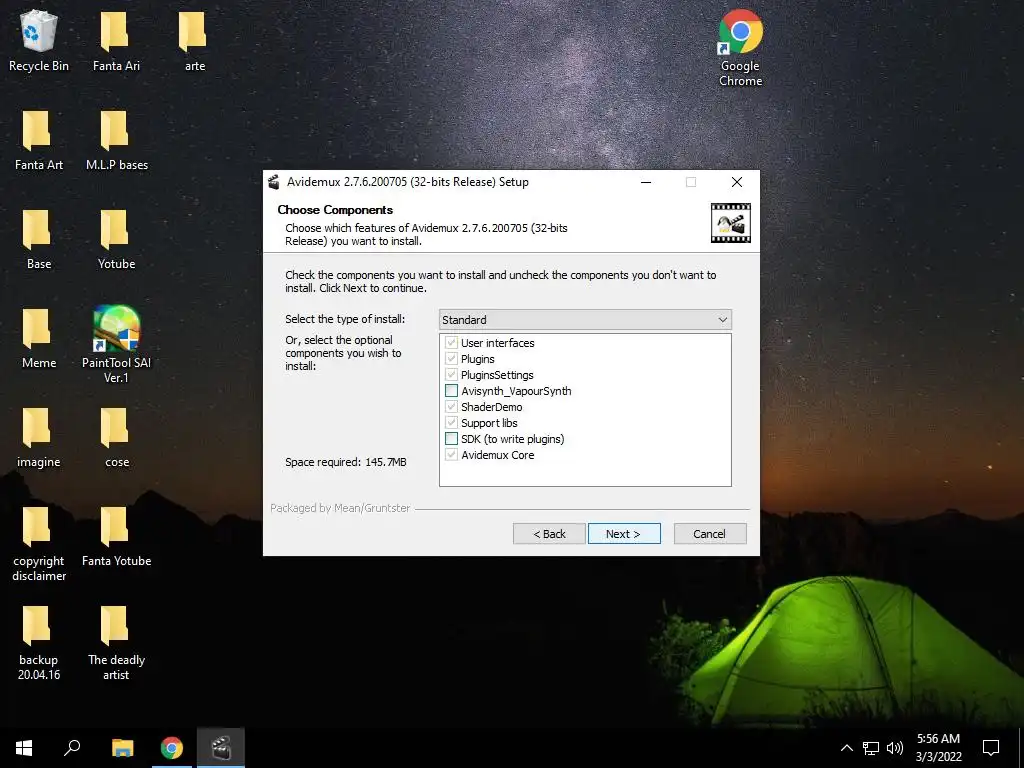Select the arte folder on desktop
The width and height of the screenshot is (1024, 768).
pyautogui.click(x=194, y=42)
